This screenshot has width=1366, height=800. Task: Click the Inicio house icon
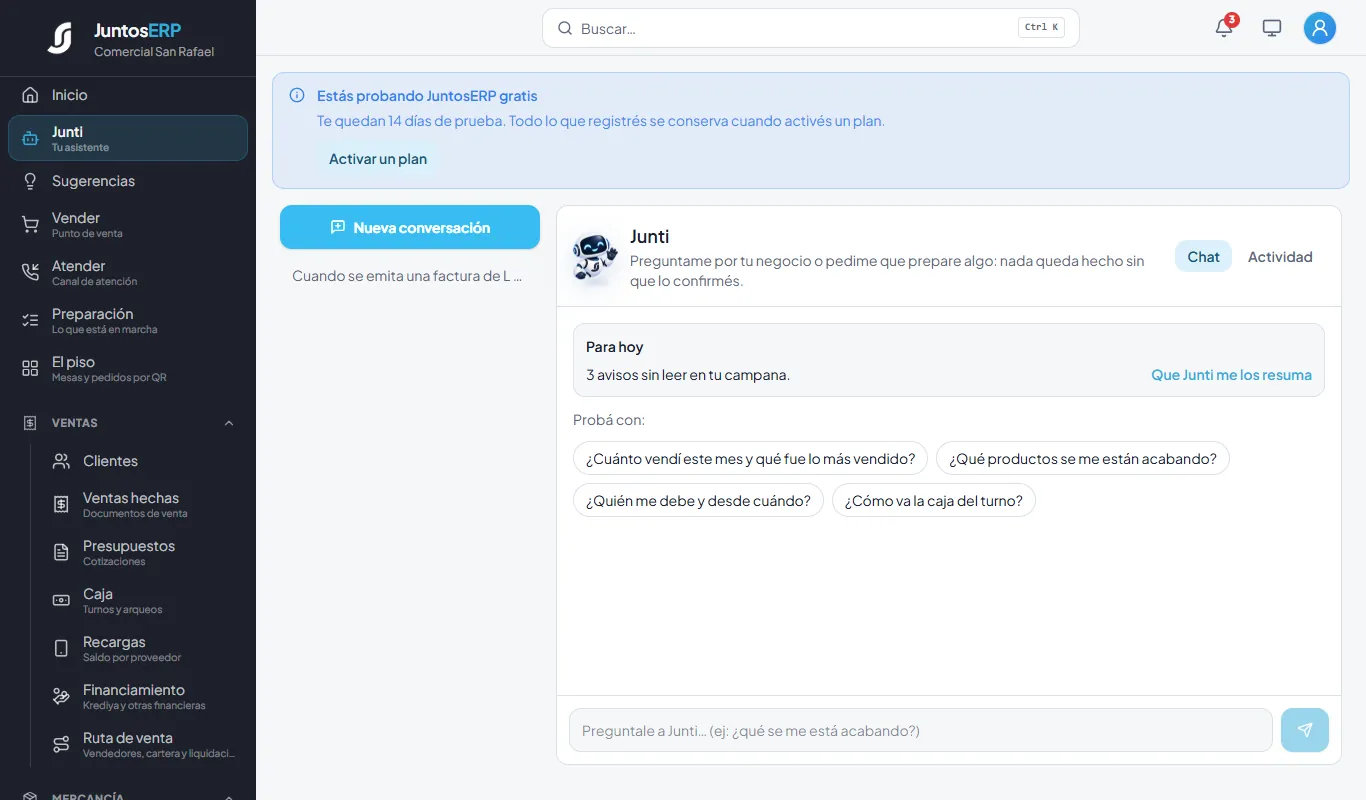30,95
